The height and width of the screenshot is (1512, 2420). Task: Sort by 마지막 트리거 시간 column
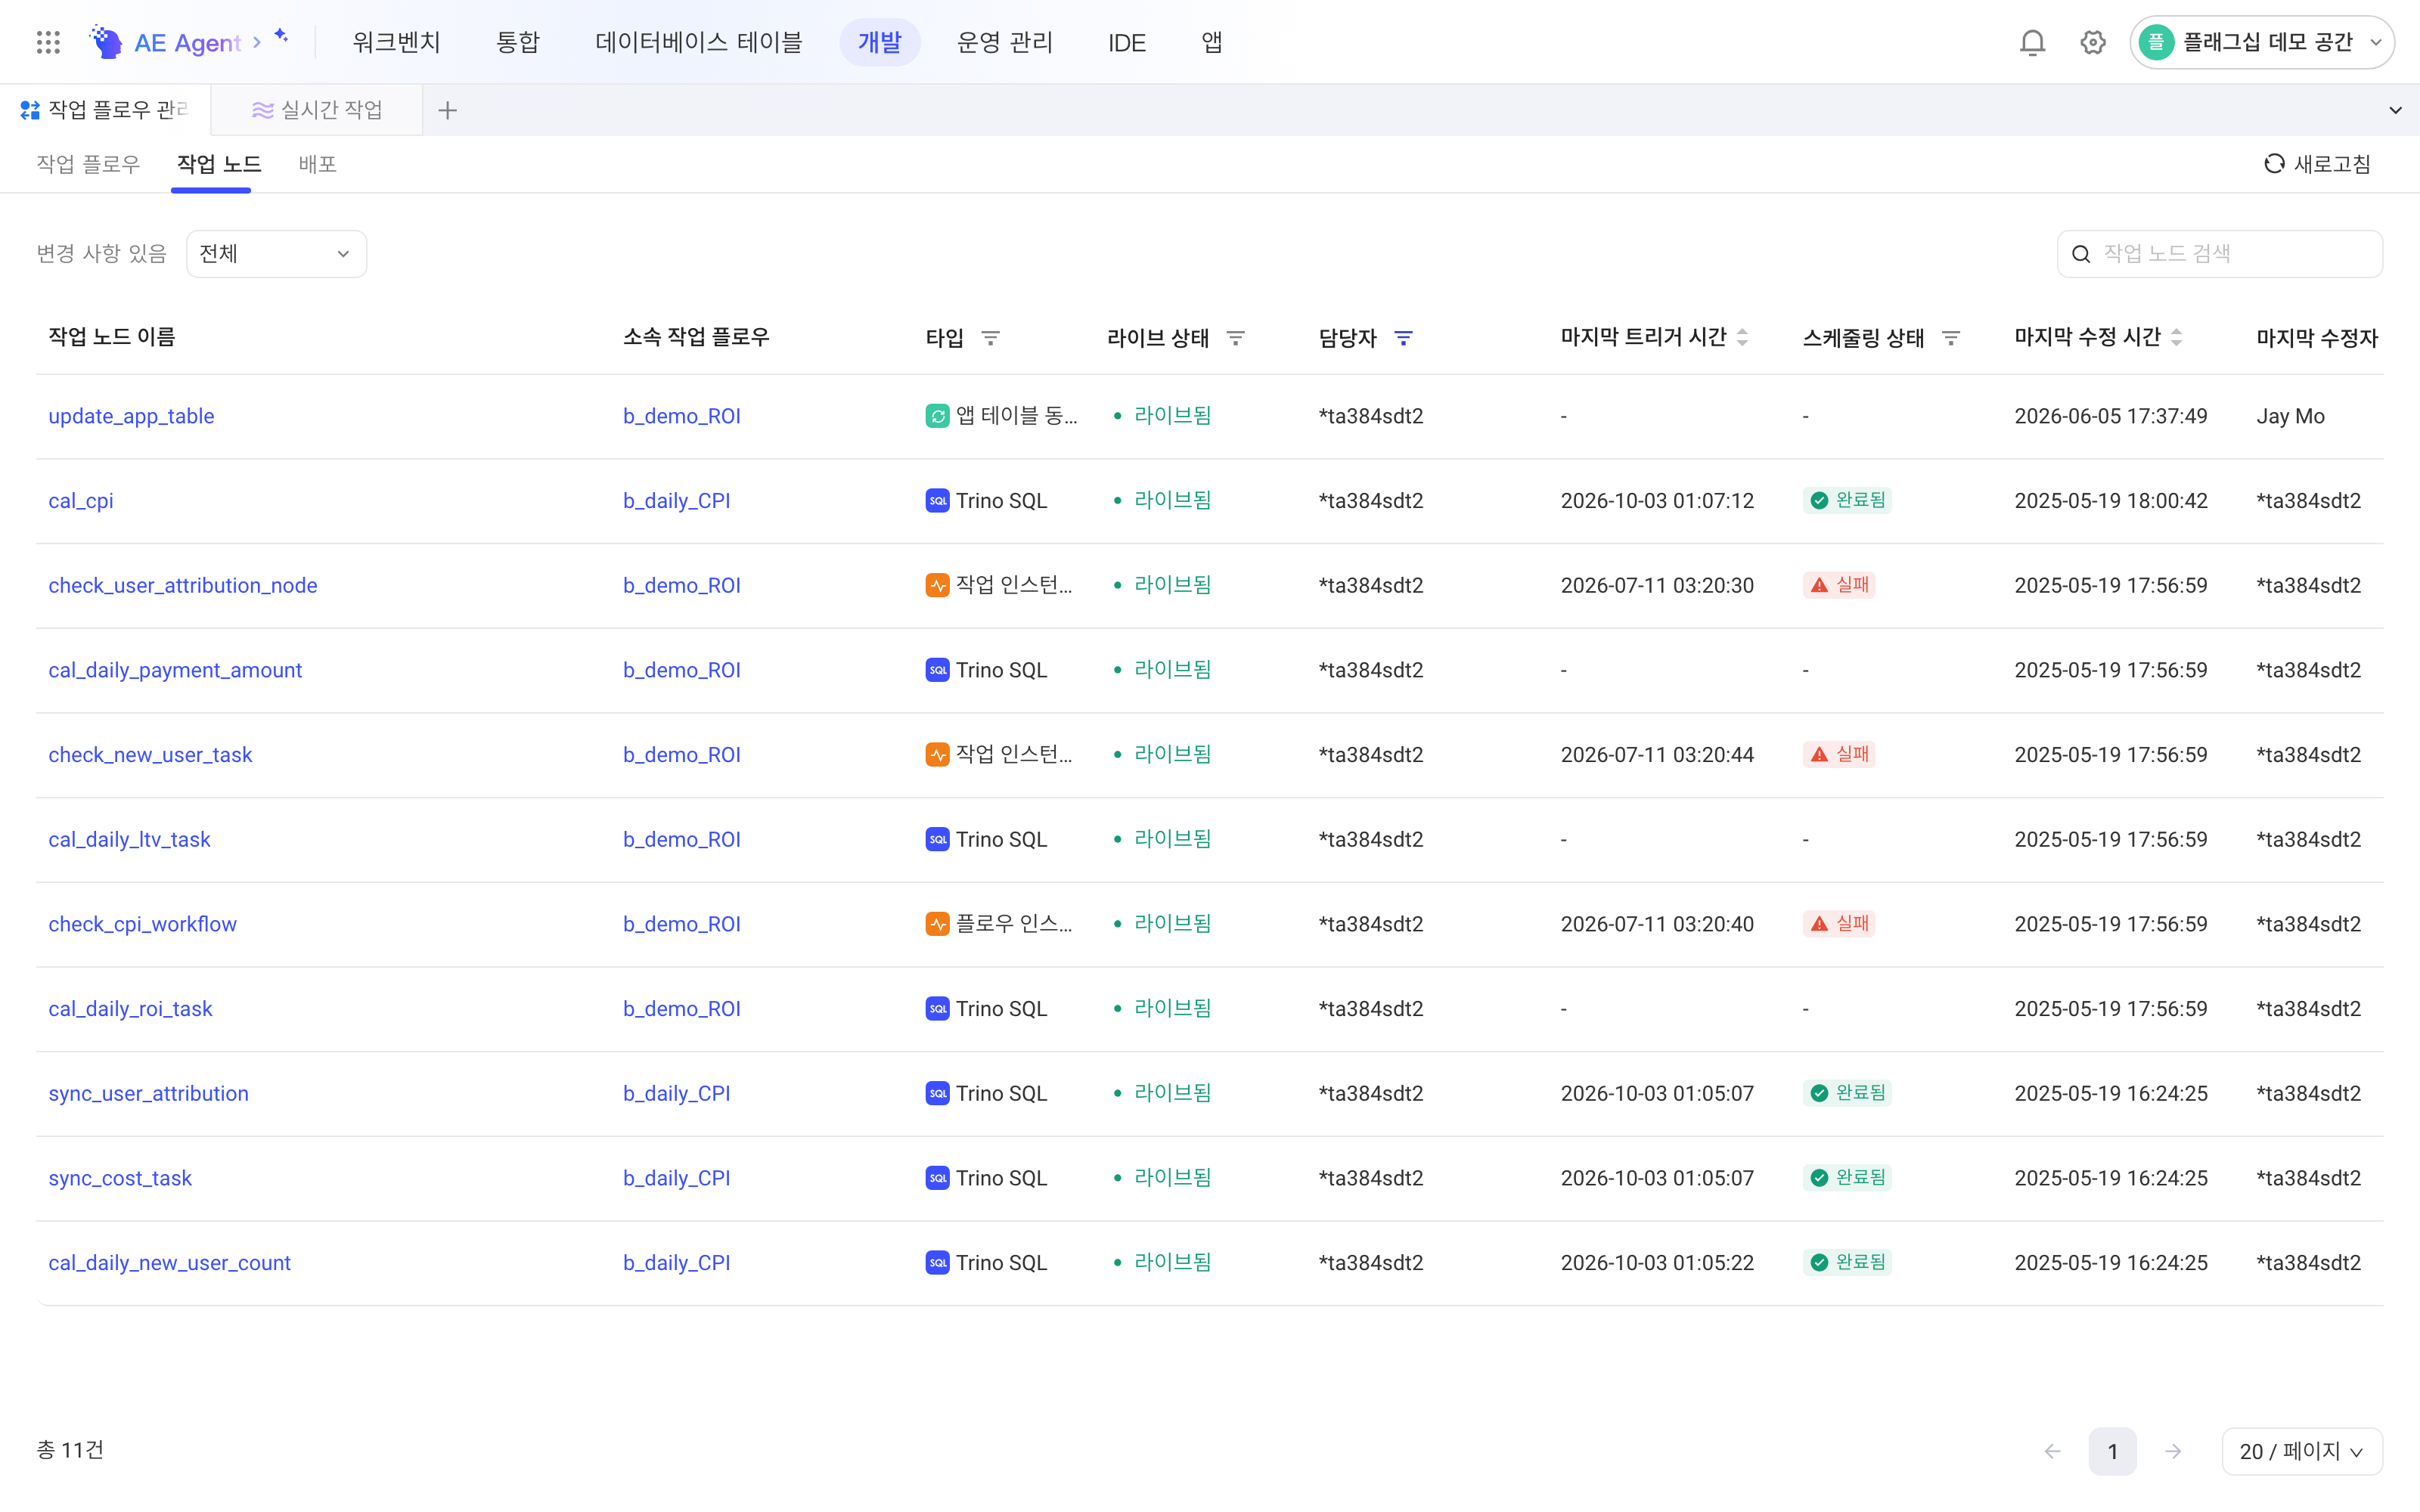click(1742, 338)
